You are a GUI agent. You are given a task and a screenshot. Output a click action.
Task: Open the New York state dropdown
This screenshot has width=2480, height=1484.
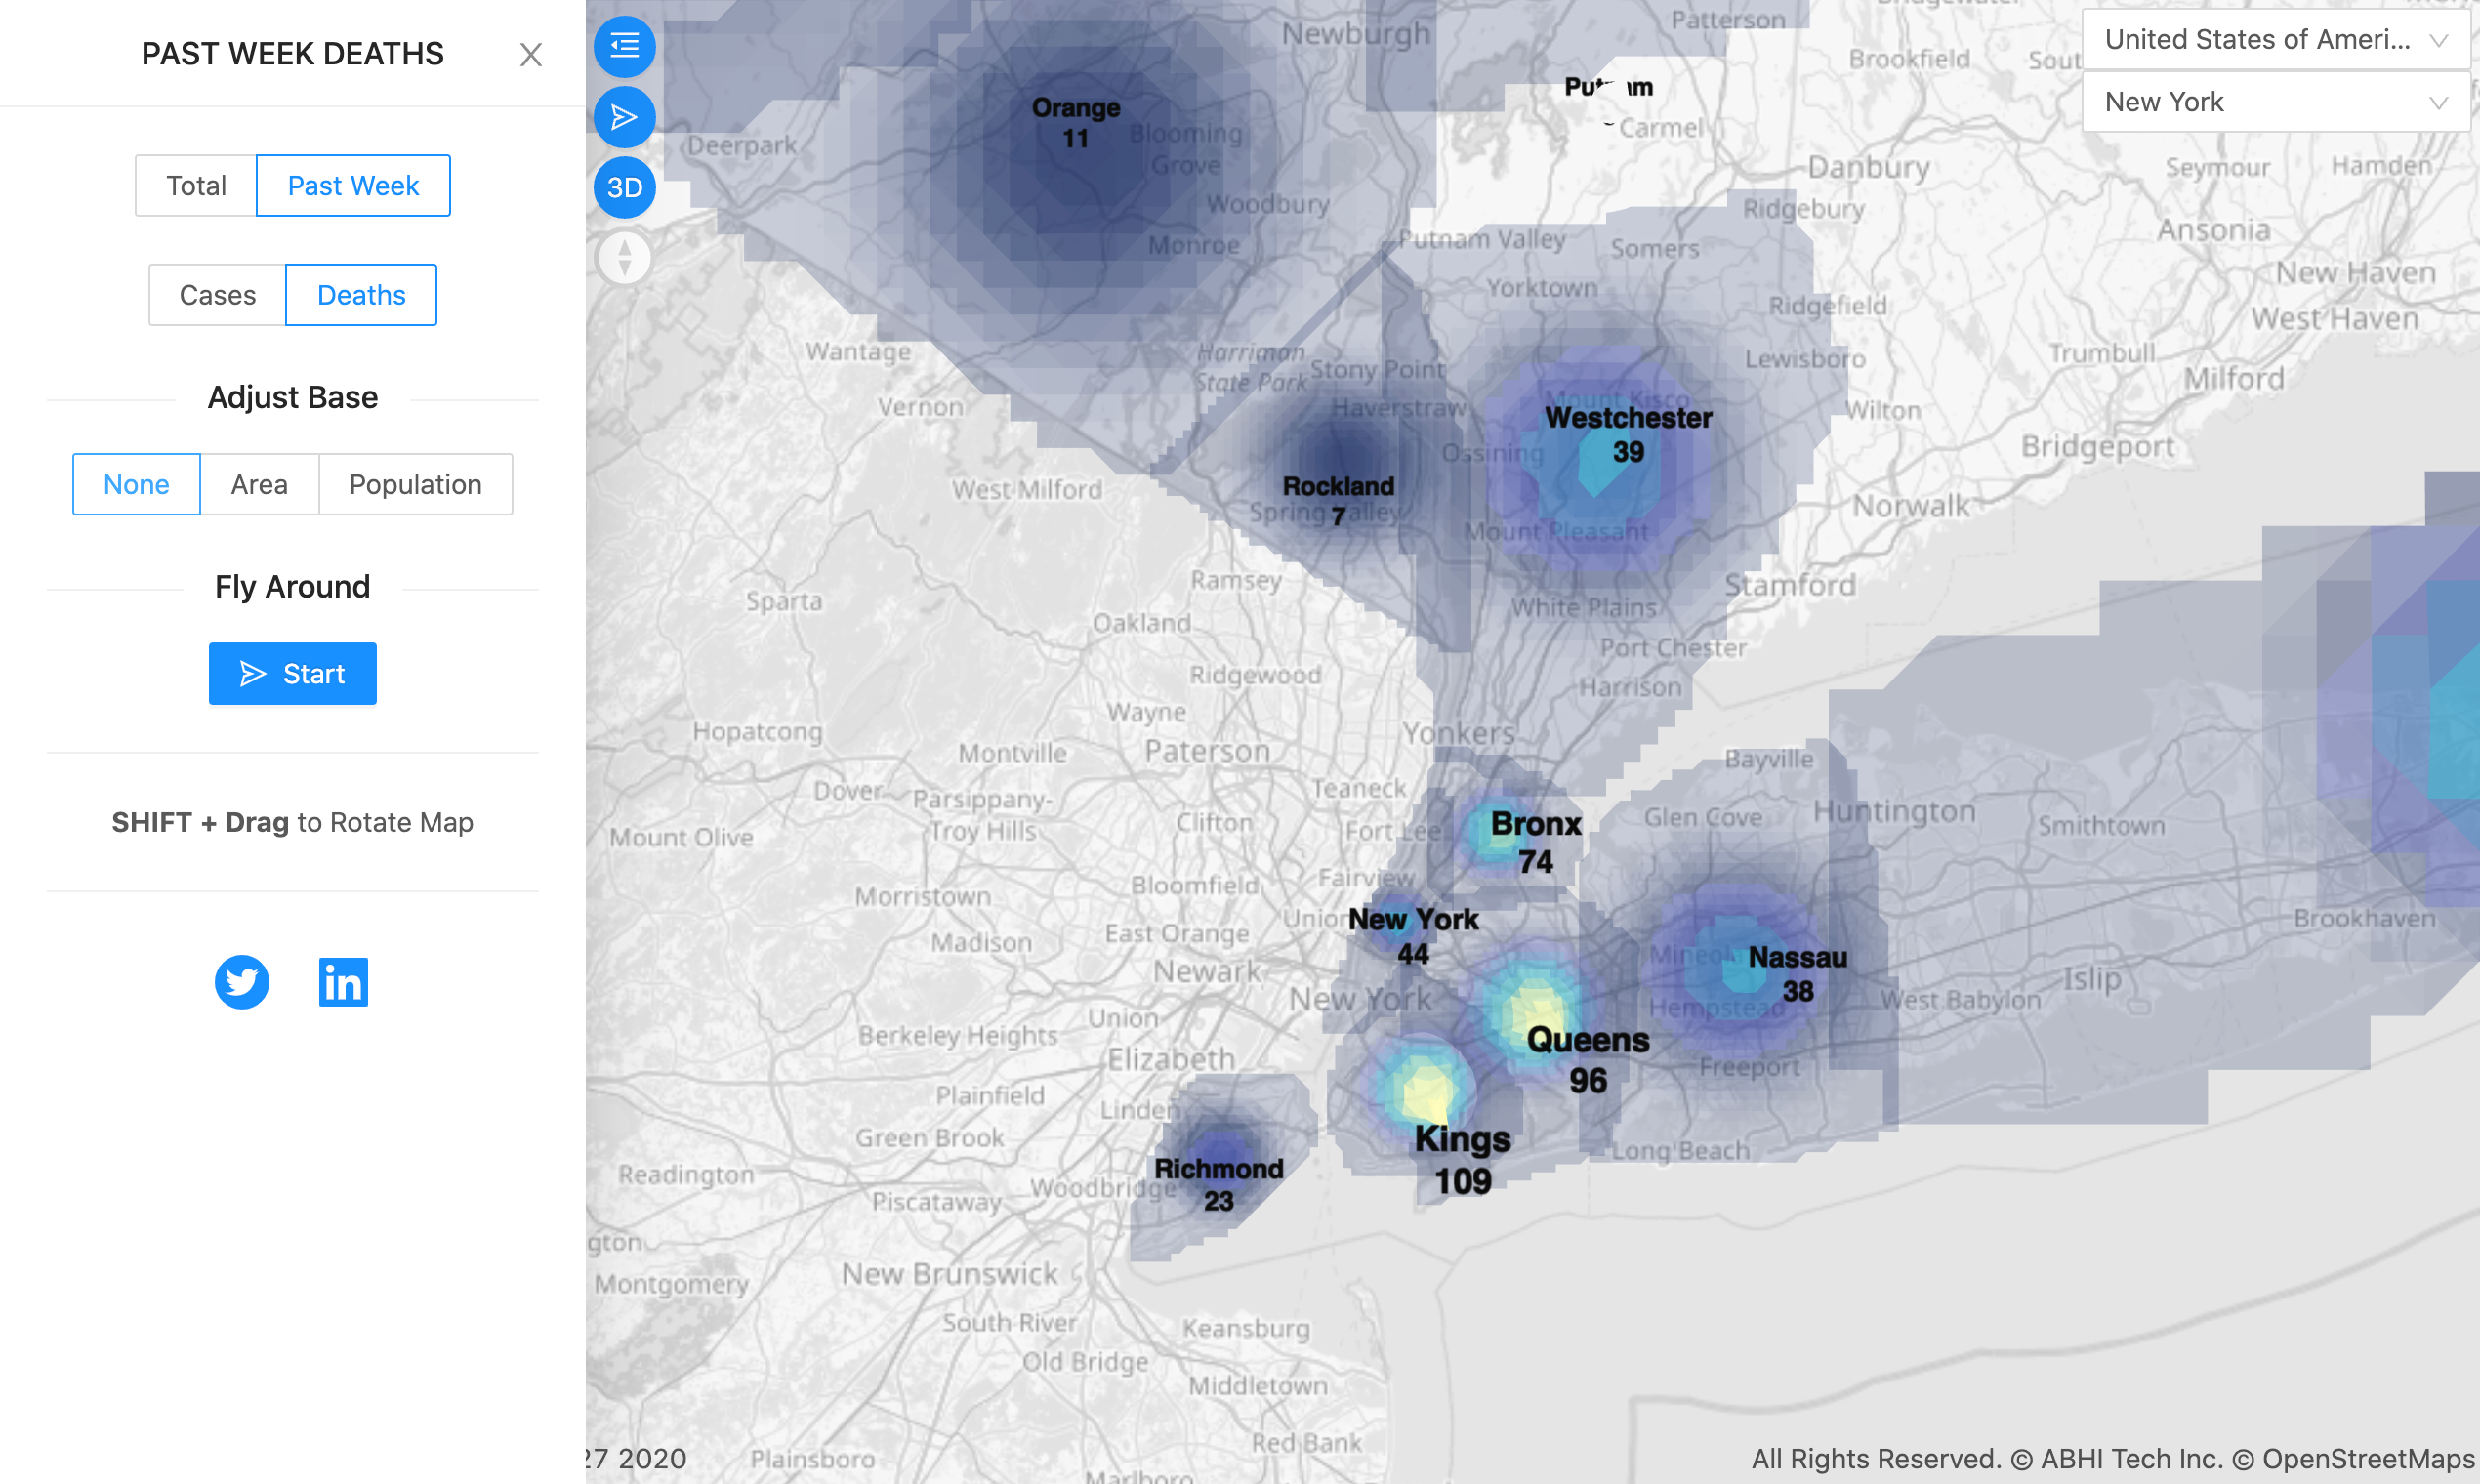pos(2274,101)
